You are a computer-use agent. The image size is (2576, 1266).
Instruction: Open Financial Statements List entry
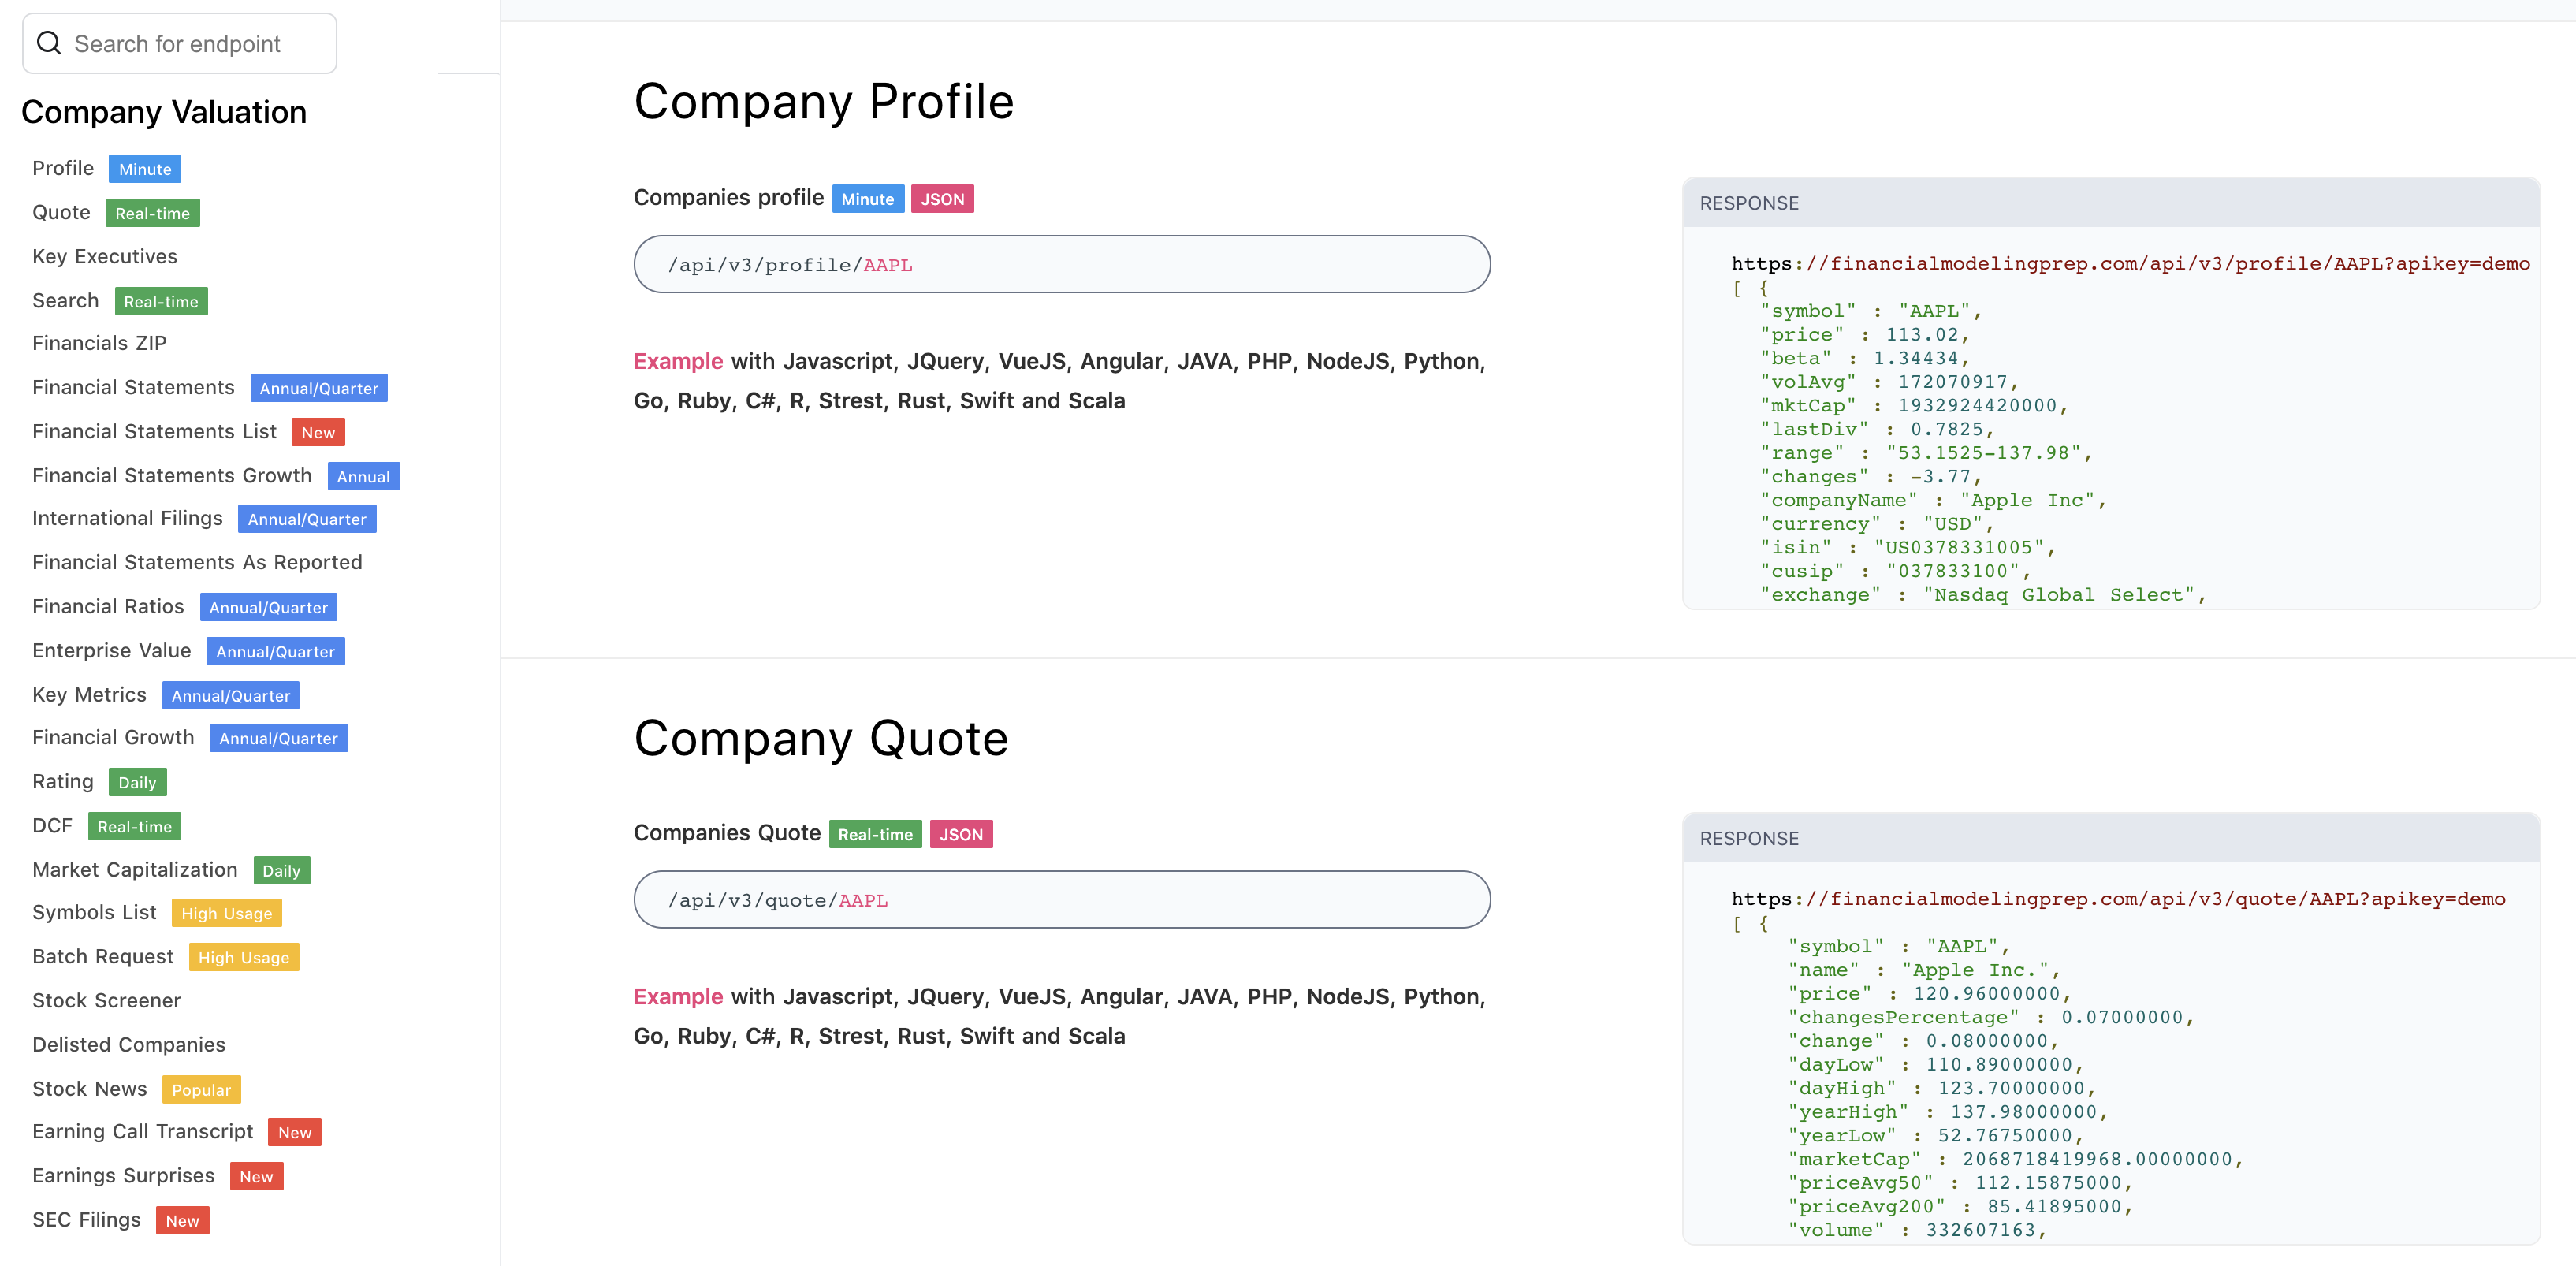154,431
